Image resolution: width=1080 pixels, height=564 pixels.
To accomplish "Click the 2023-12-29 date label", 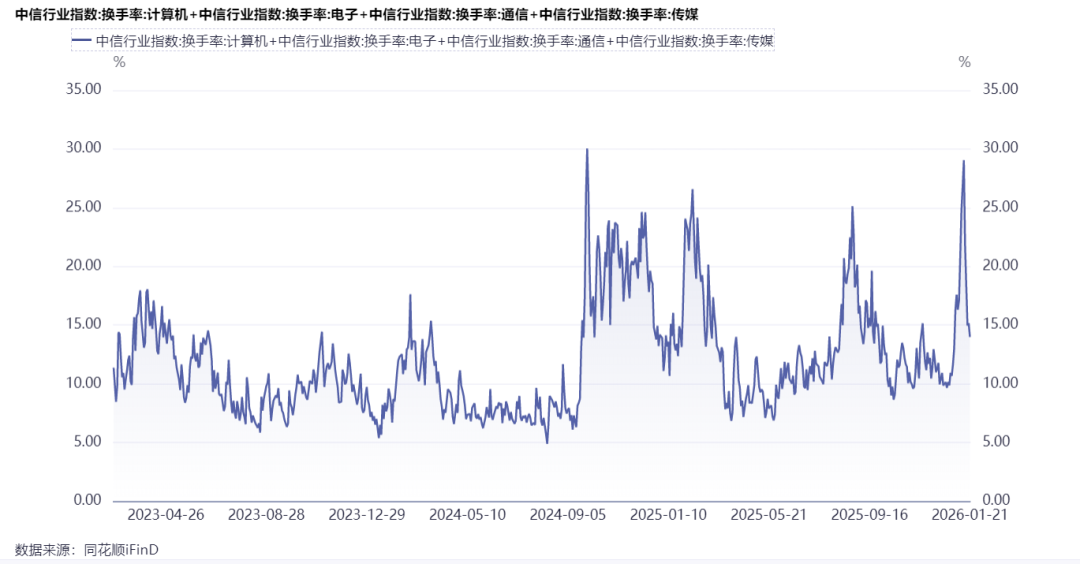I will point(367,514).
